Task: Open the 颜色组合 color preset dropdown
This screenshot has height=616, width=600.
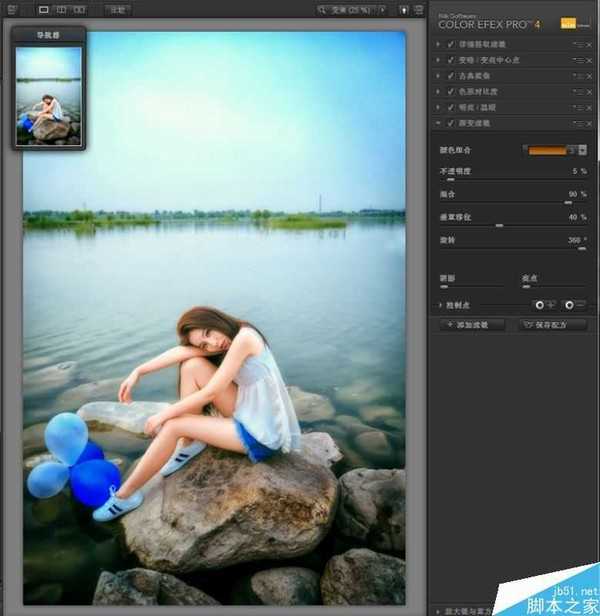Action: point(582,150)
